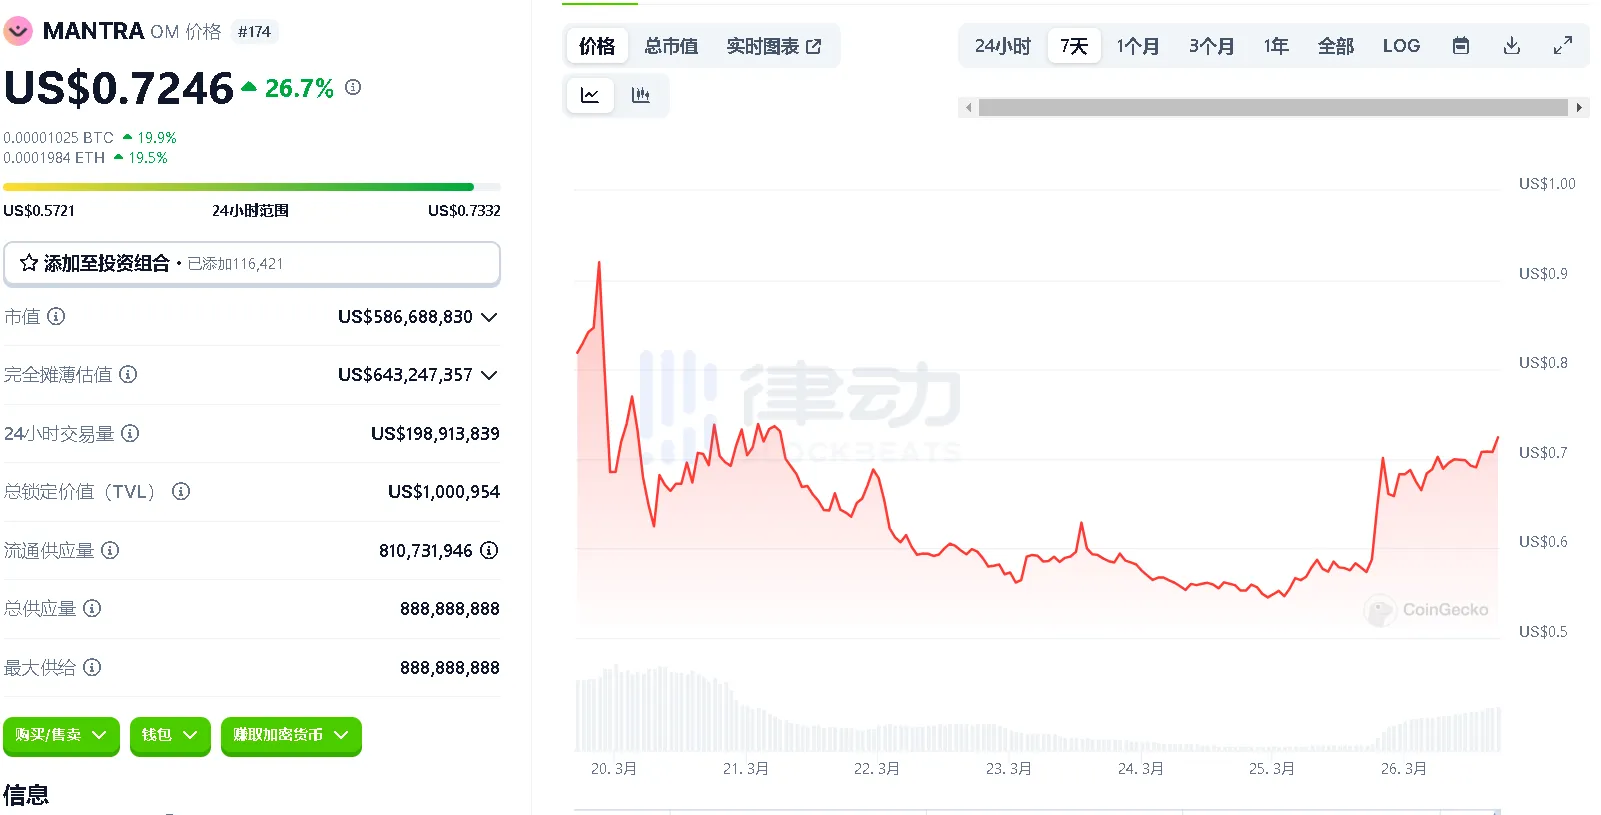
Task: Click the calendar date range icon
Action: point(1460,46)
